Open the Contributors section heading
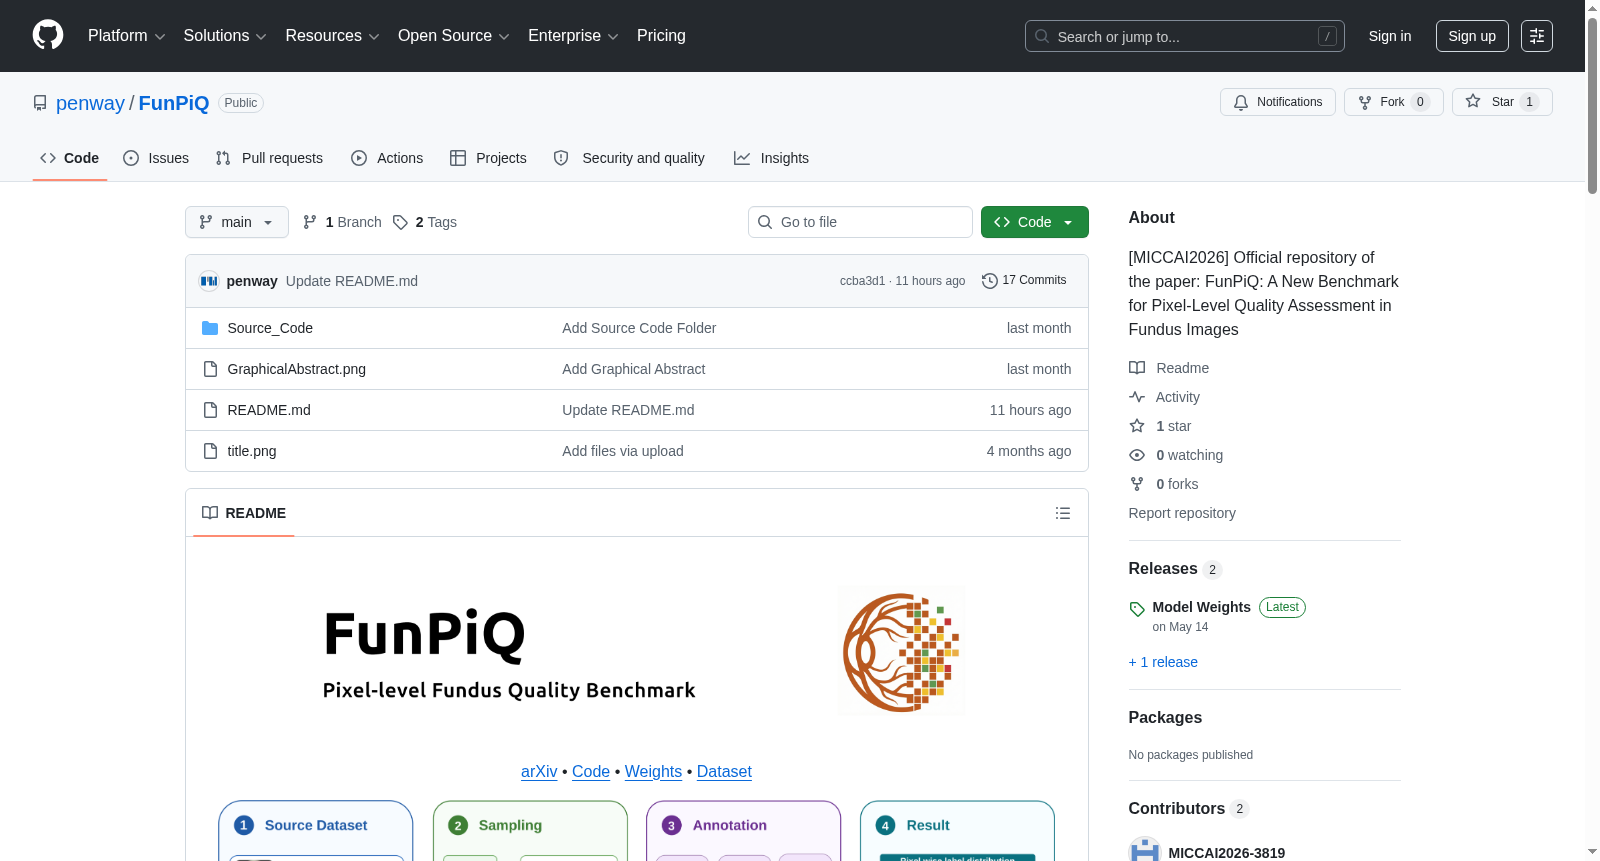 1177,809
